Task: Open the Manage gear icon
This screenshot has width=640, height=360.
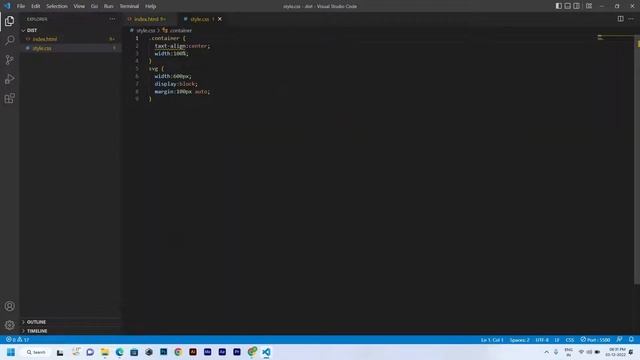Action: pyautogui.click(x=9, y=325)
